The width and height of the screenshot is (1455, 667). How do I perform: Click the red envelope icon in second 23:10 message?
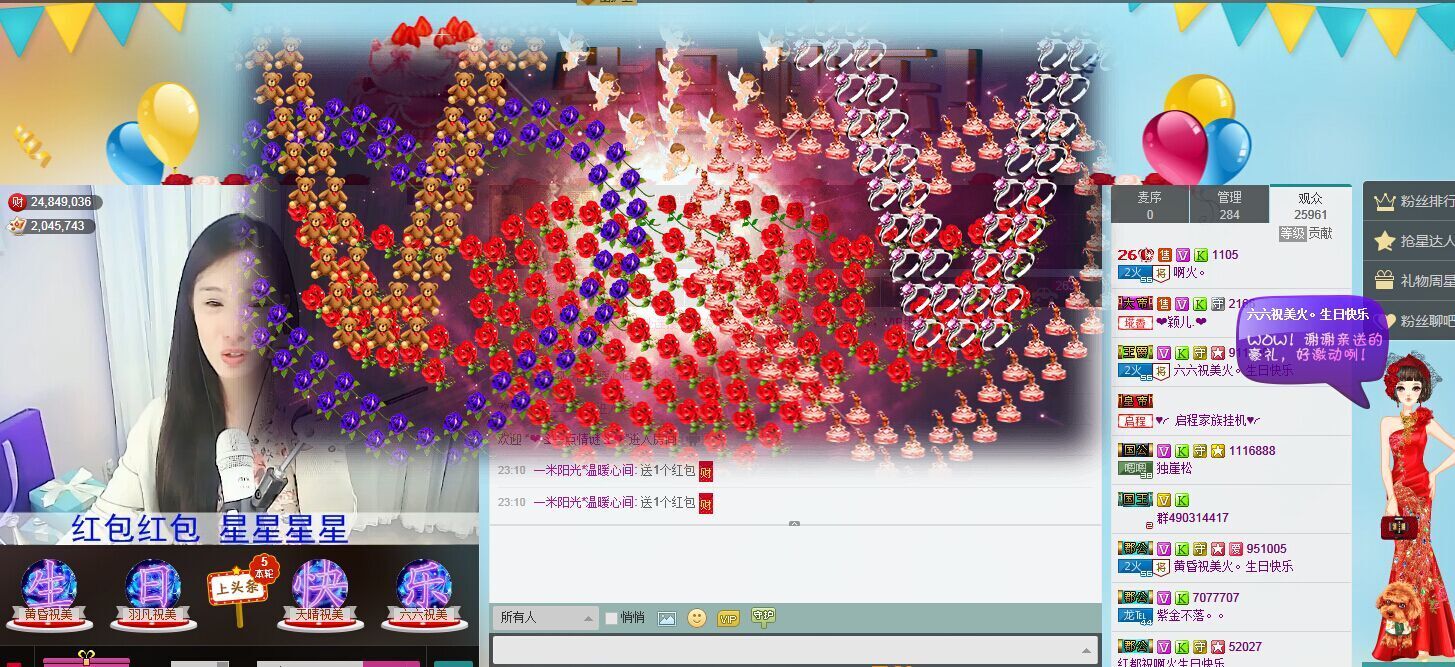[706, 503]
